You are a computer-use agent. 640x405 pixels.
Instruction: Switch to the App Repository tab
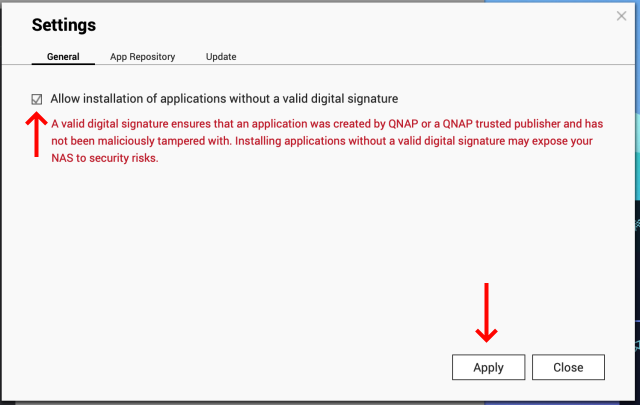142,57
